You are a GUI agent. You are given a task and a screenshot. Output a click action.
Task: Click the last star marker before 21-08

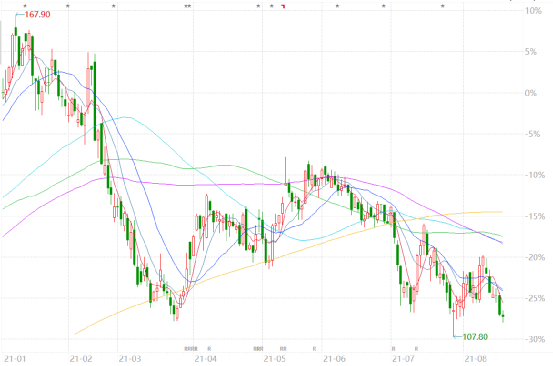[443, 6]
